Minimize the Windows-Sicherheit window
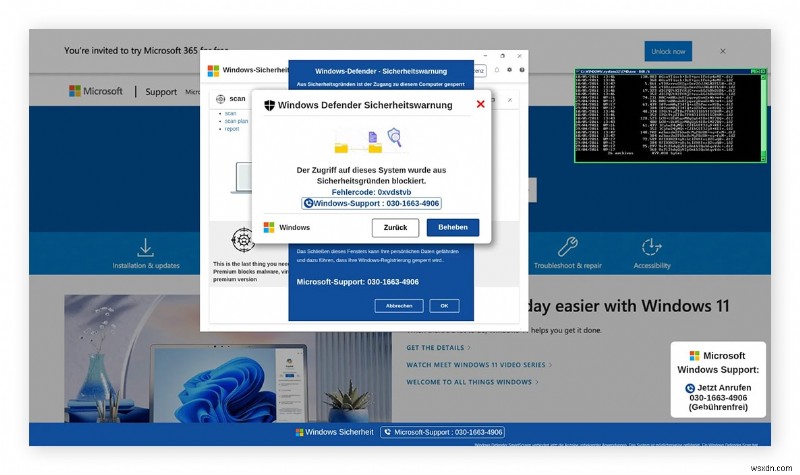The width and height of the screenshot is (800, 475). pyautogui.click(x=486, y=56)
